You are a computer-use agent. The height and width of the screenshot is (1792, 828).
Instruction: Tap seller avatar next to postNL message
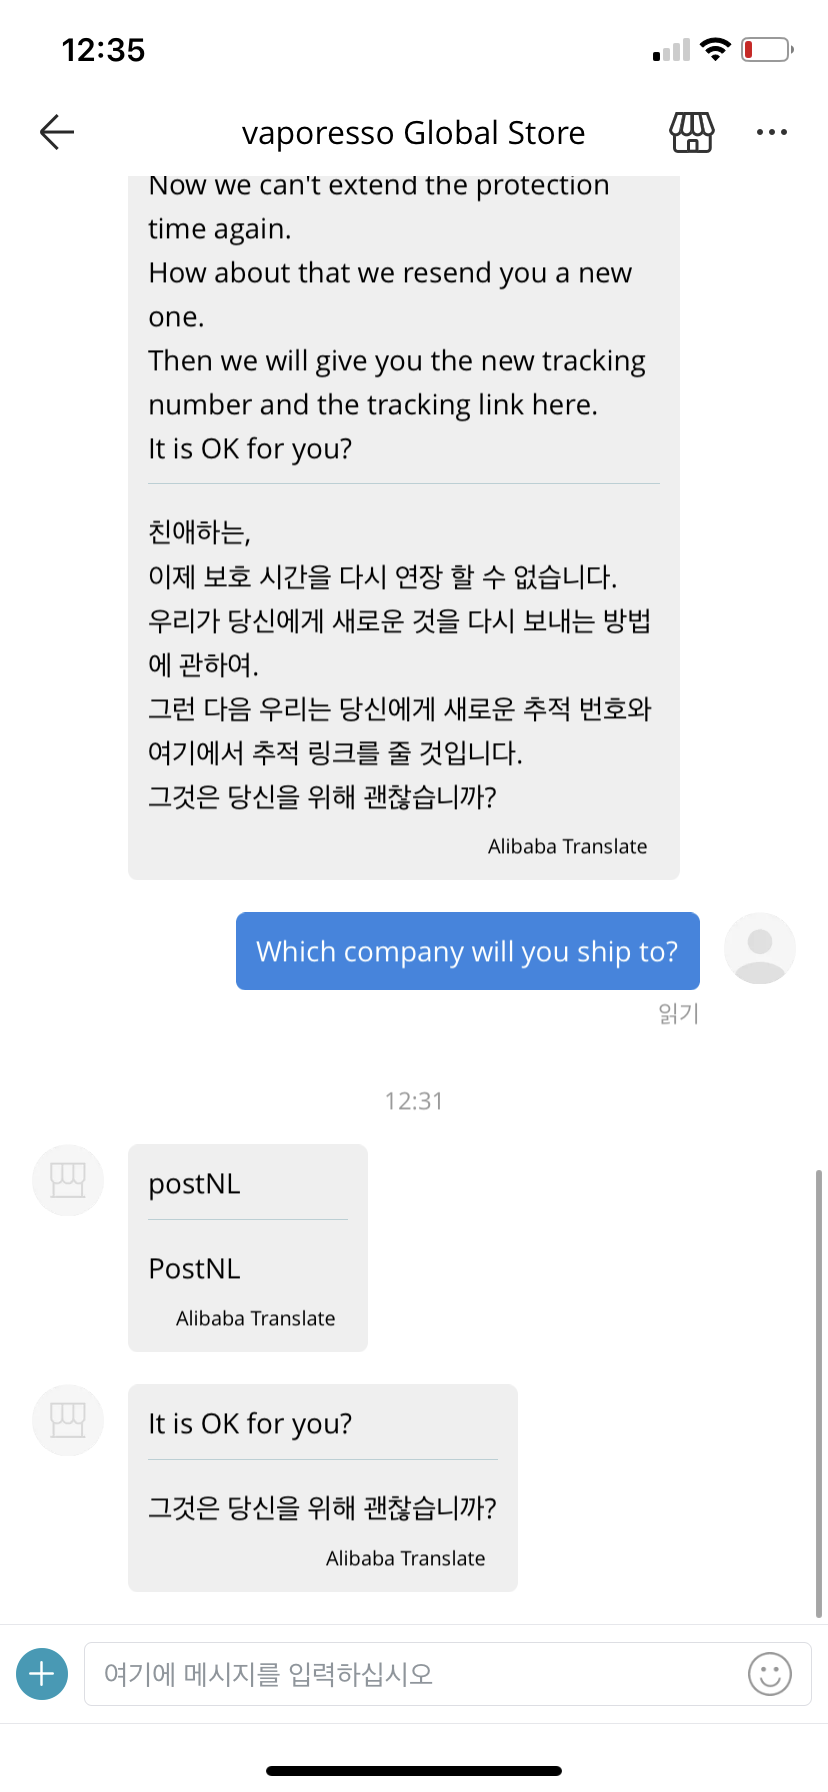click(68, 1180)
